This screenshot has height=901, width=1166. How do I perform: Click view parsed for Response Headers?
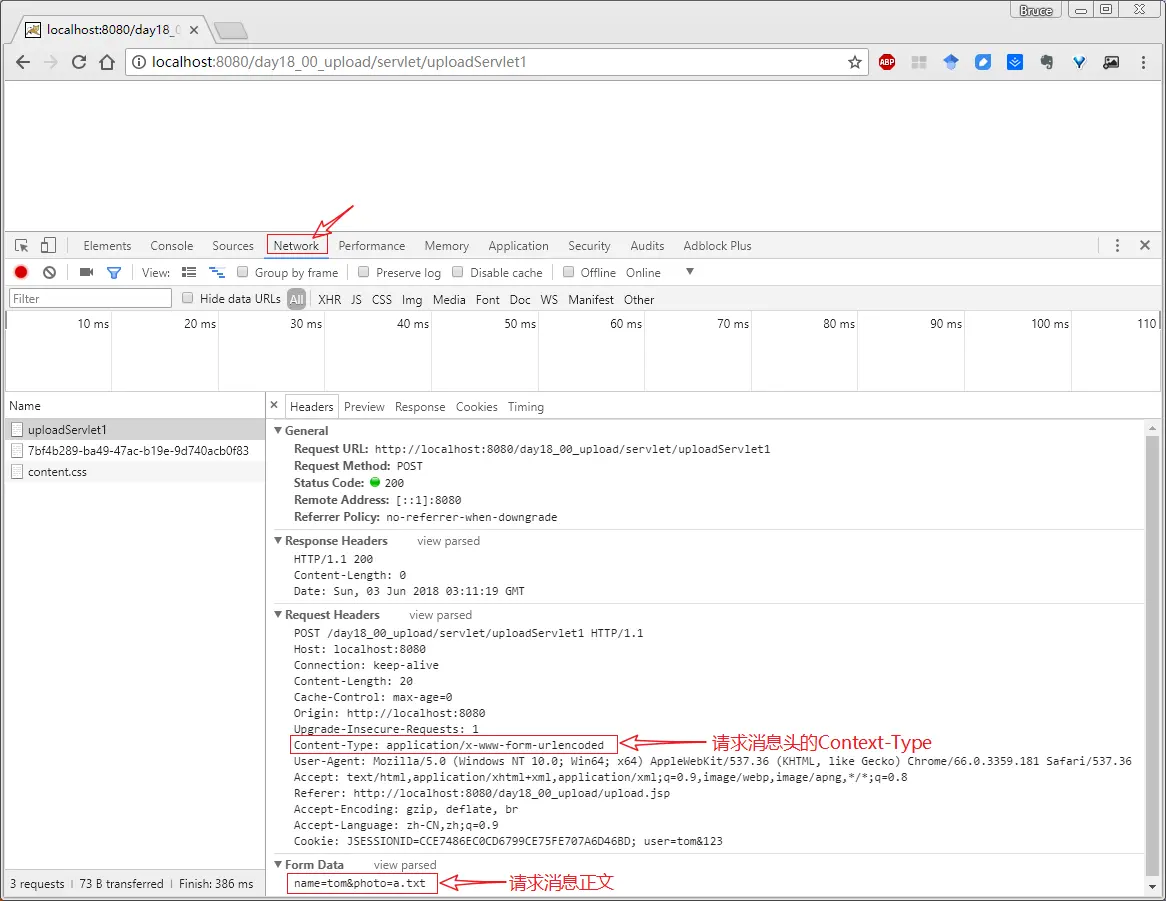pos(448,540)
